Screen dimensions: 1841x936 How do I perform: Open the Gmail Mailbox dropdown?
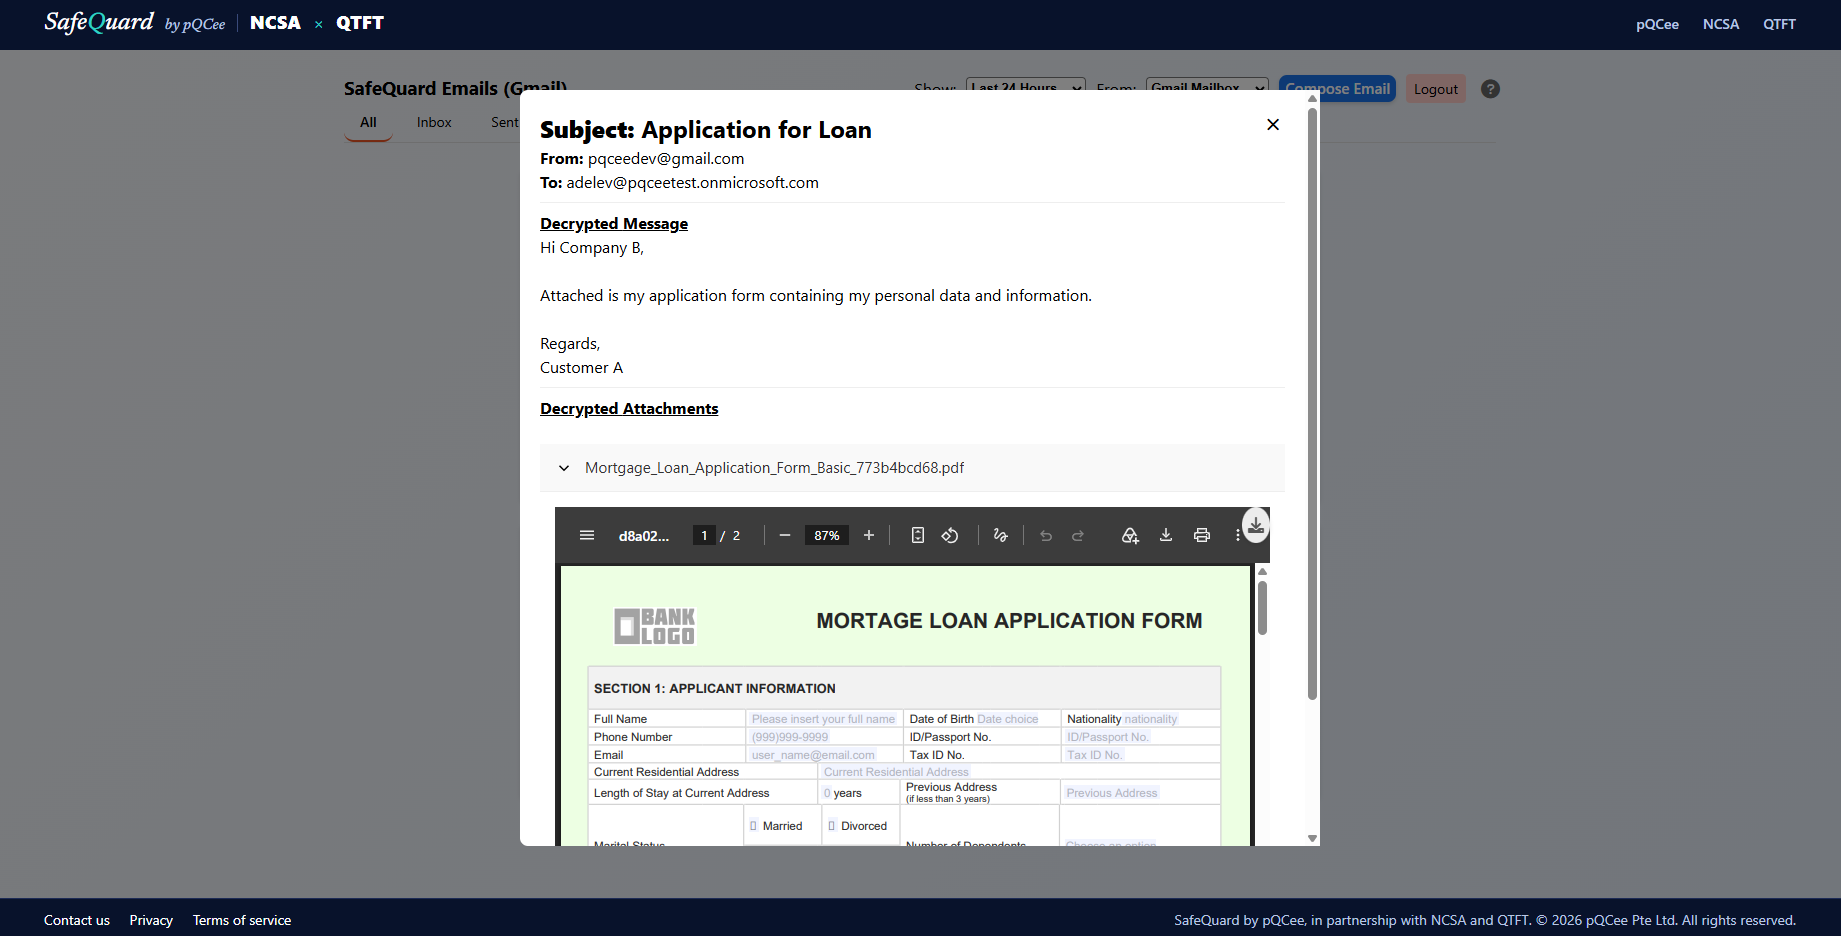1207,86
